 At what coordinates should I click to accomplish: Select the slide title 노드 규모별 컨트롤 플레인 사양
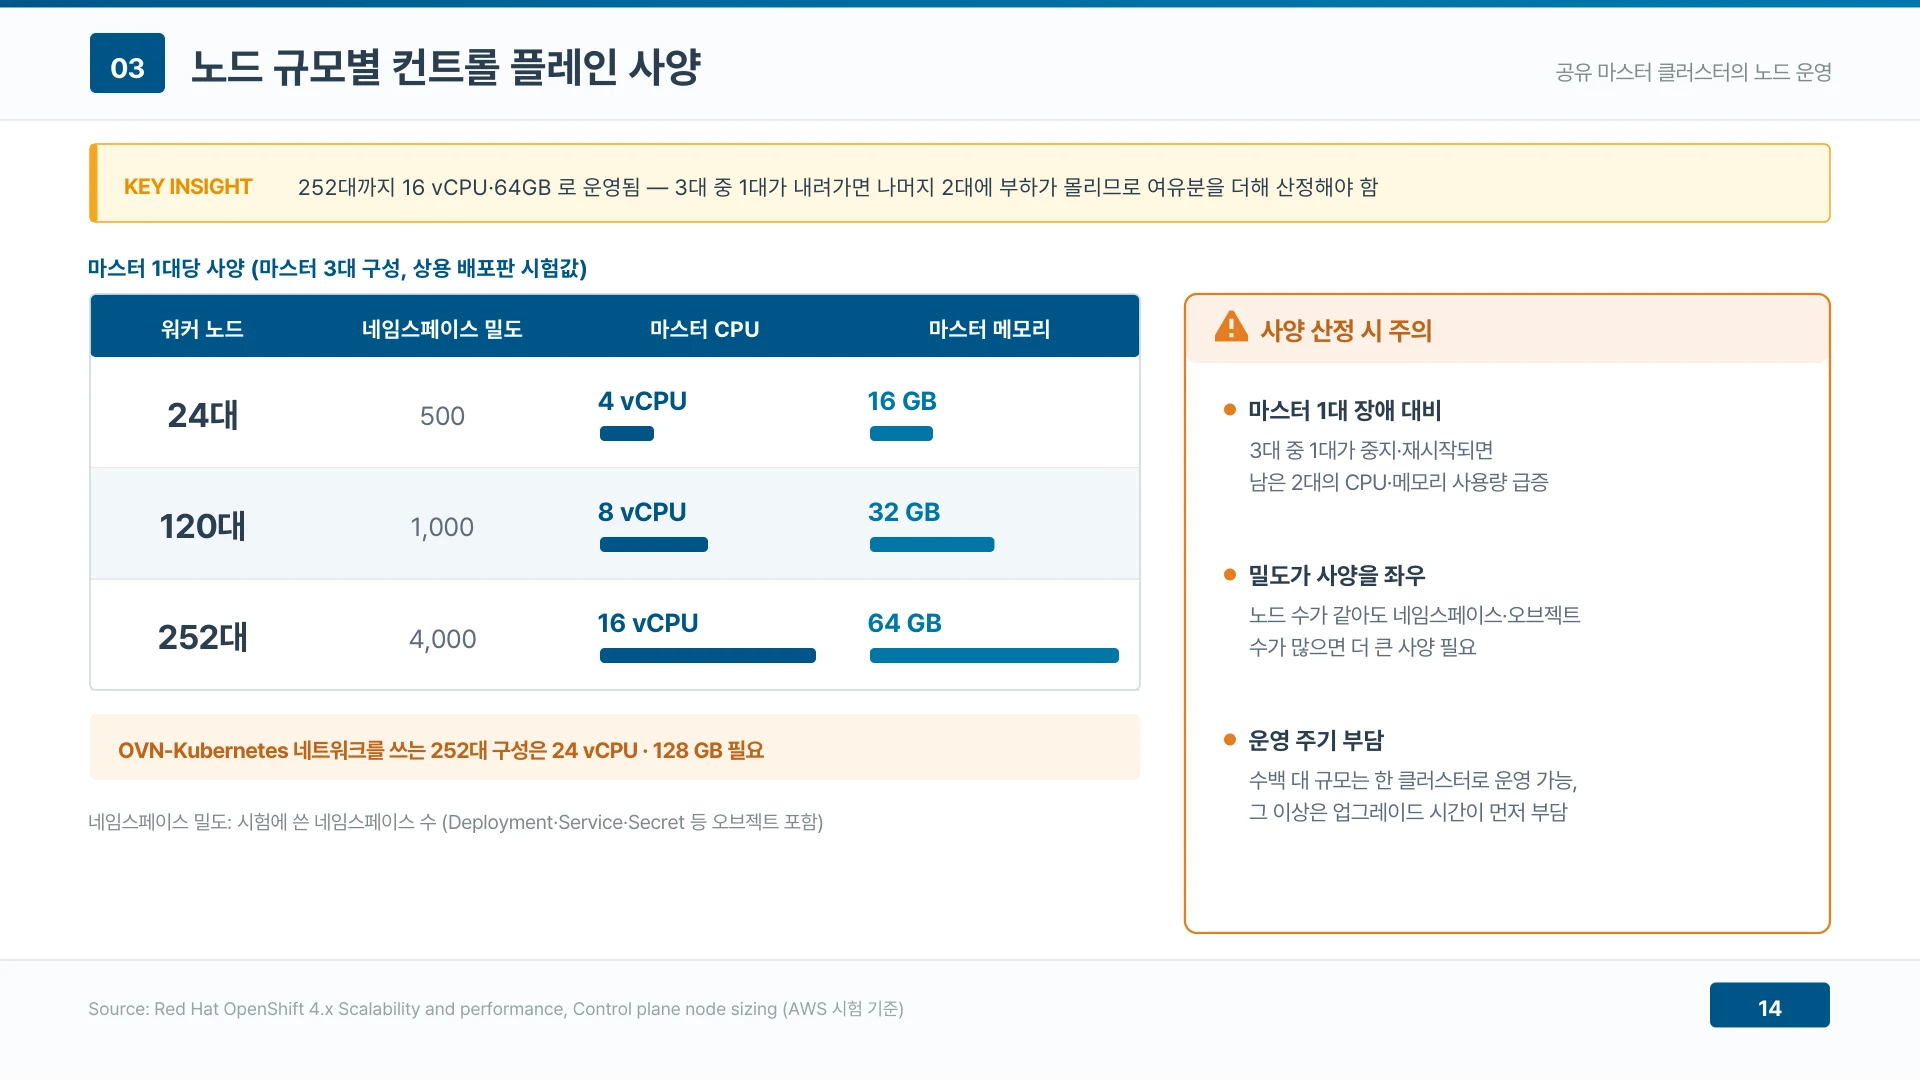[446, 67]
